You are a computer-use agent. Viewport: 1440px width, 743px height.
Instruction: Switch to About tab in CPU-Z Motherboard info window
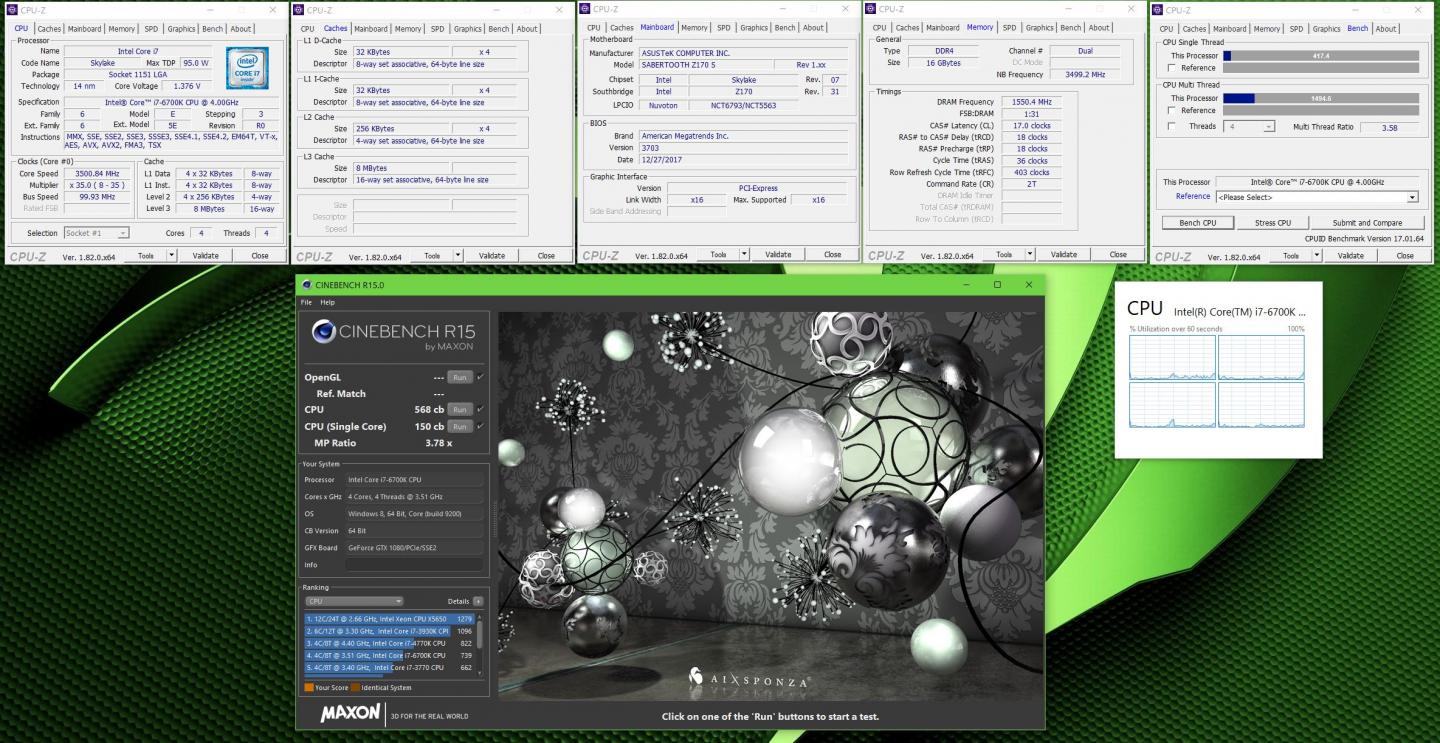coord(814,28)
